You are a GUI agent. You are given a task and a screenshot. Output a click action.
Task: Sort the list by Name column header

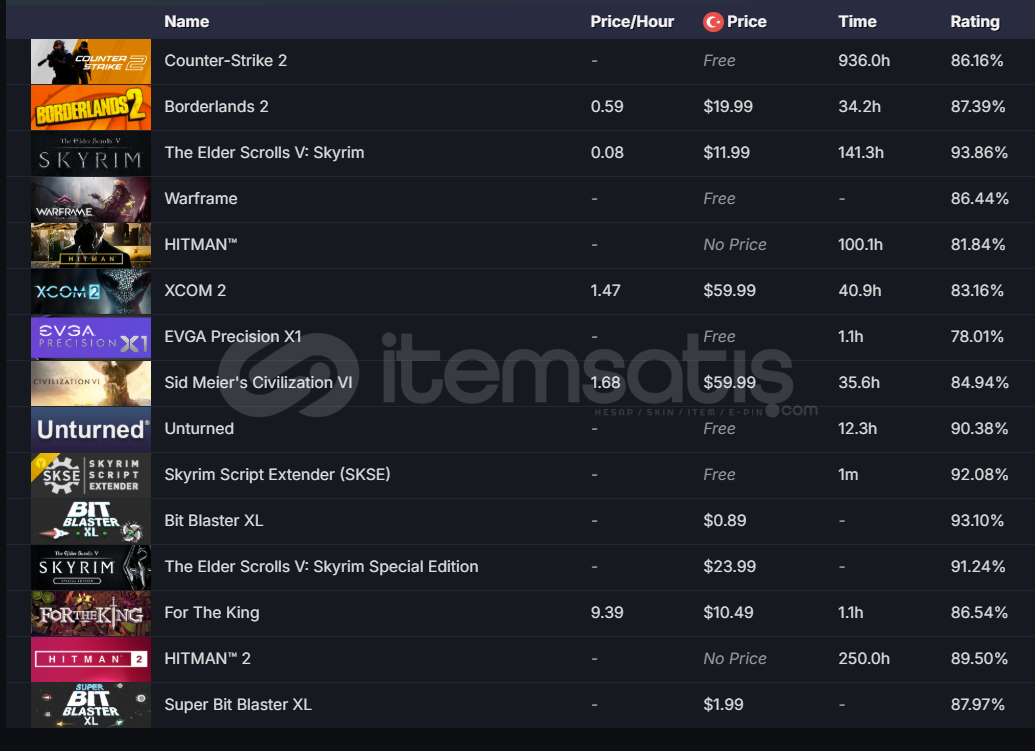(x=187, y=22)
